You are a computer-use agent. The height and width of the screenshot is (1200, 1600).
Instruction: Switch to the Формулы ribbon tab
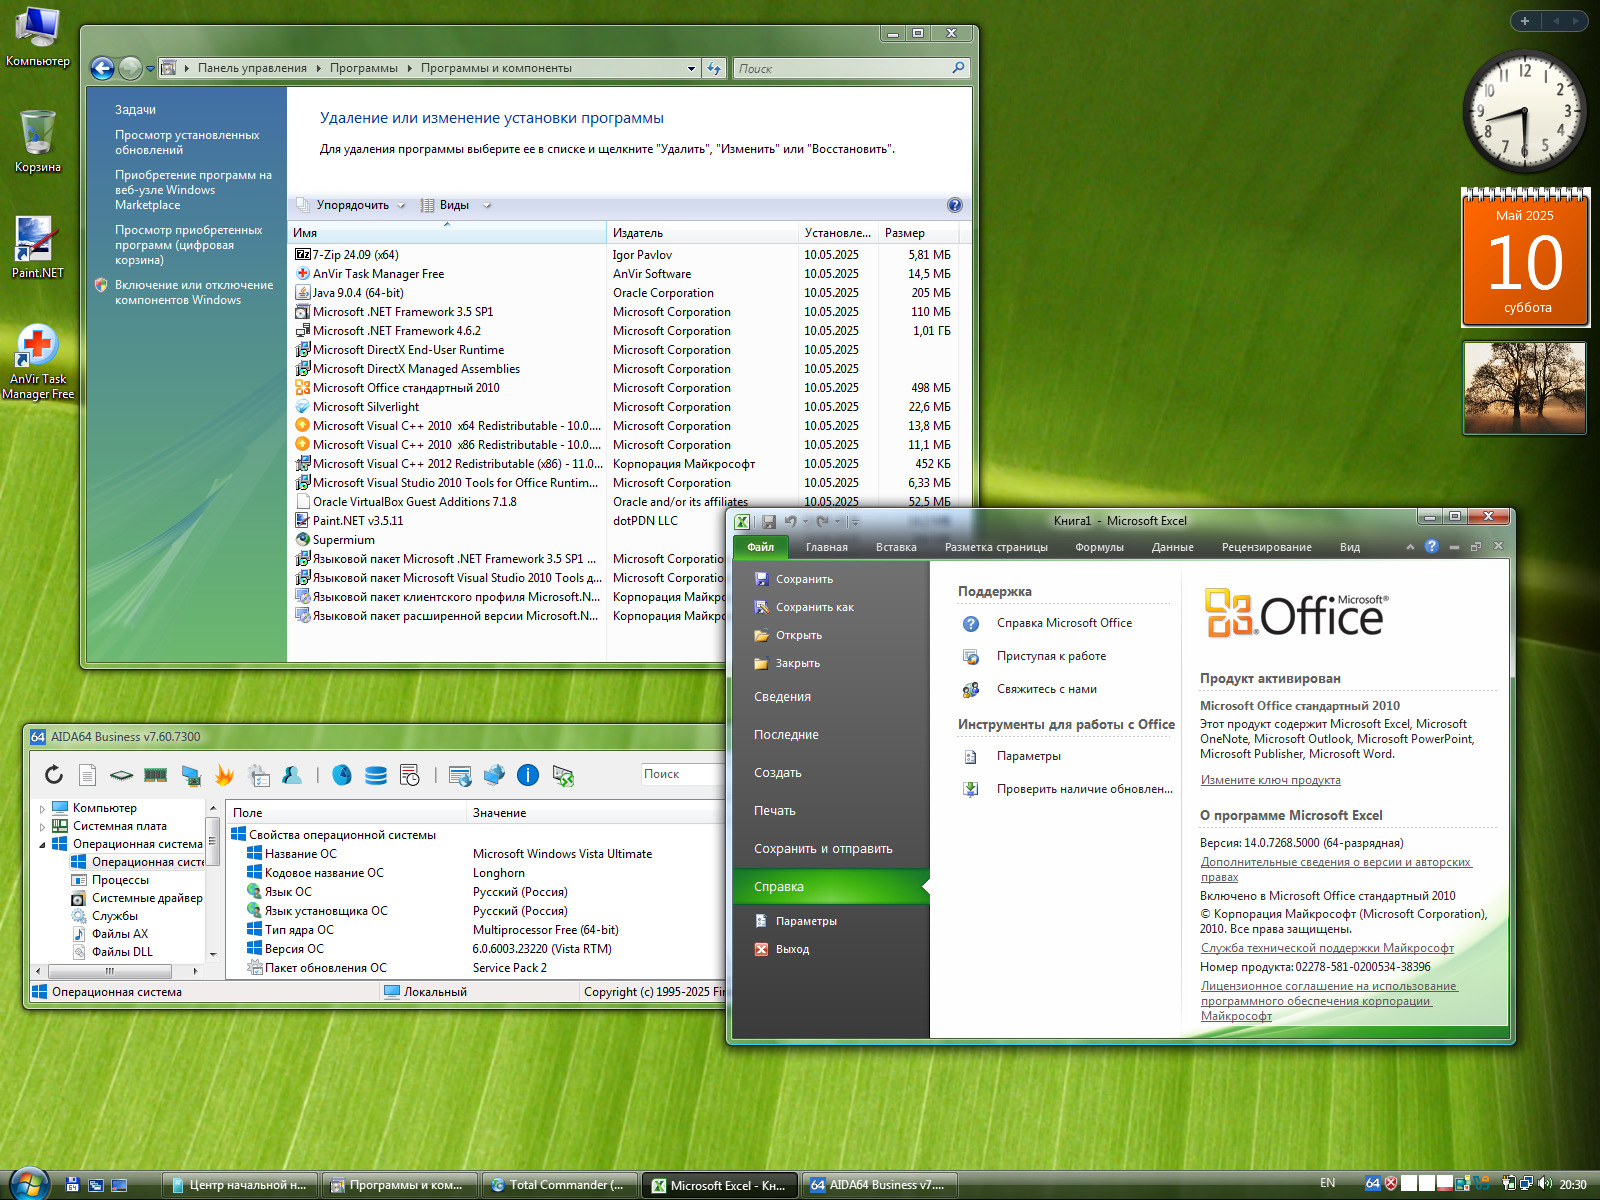1099,547
